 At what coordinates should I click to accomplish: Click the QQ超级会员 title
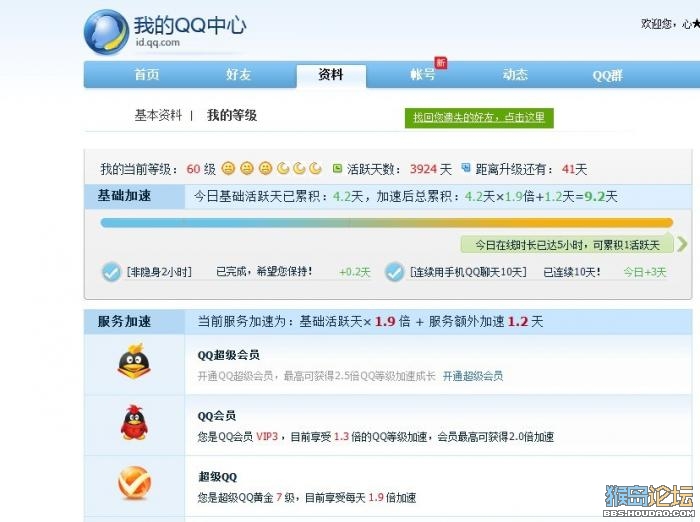point(229,355)
